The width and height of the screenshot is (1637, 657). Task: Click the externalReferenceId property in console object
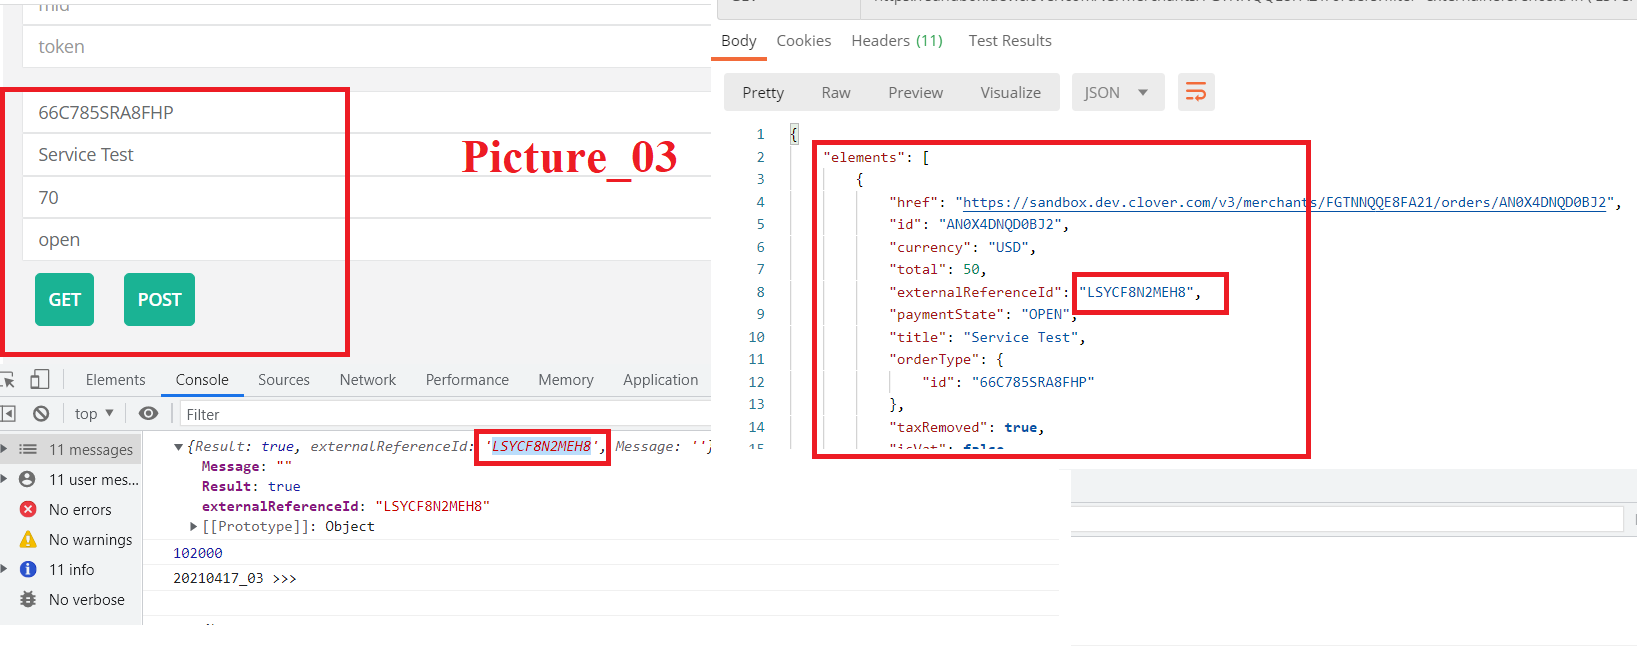click(346, 506)
